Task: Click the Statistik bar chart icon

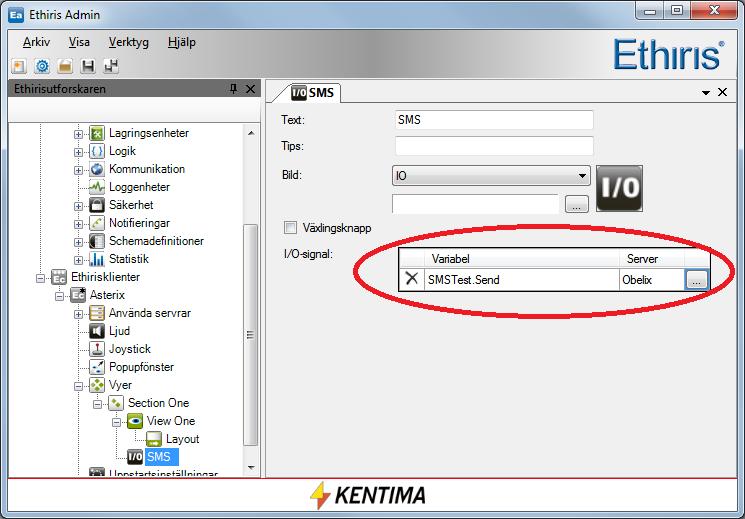Action: (97, 260)
